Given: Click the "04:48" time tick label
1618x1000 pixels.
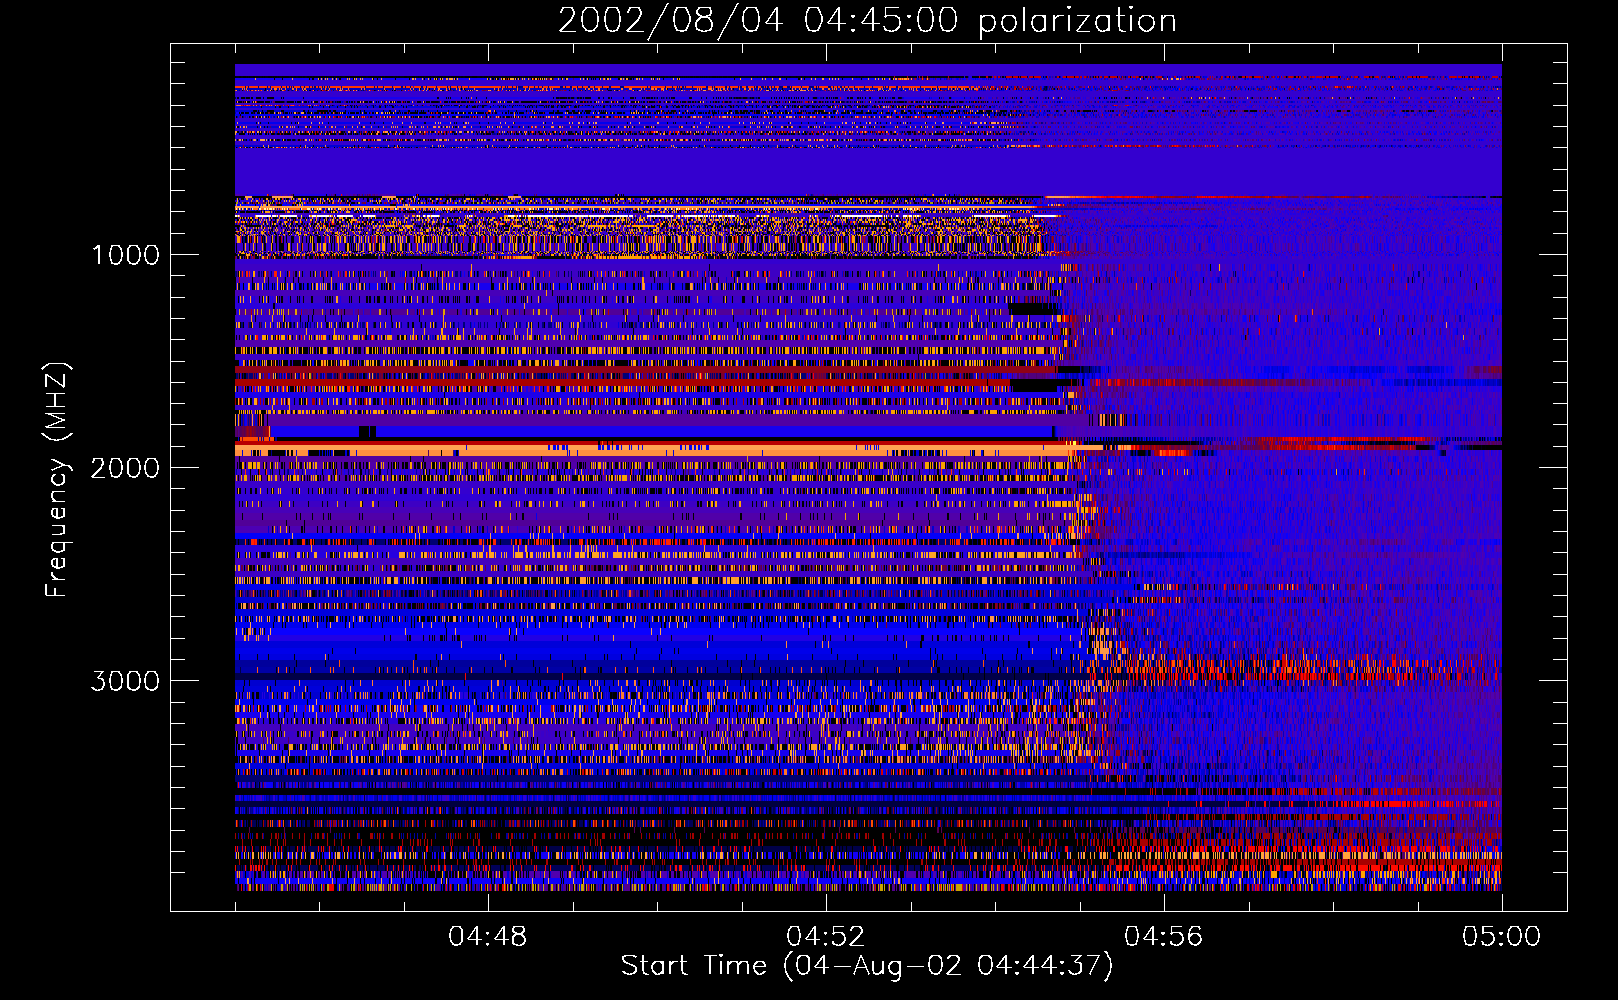Looking at the screenshot, I should coord(487,937).
